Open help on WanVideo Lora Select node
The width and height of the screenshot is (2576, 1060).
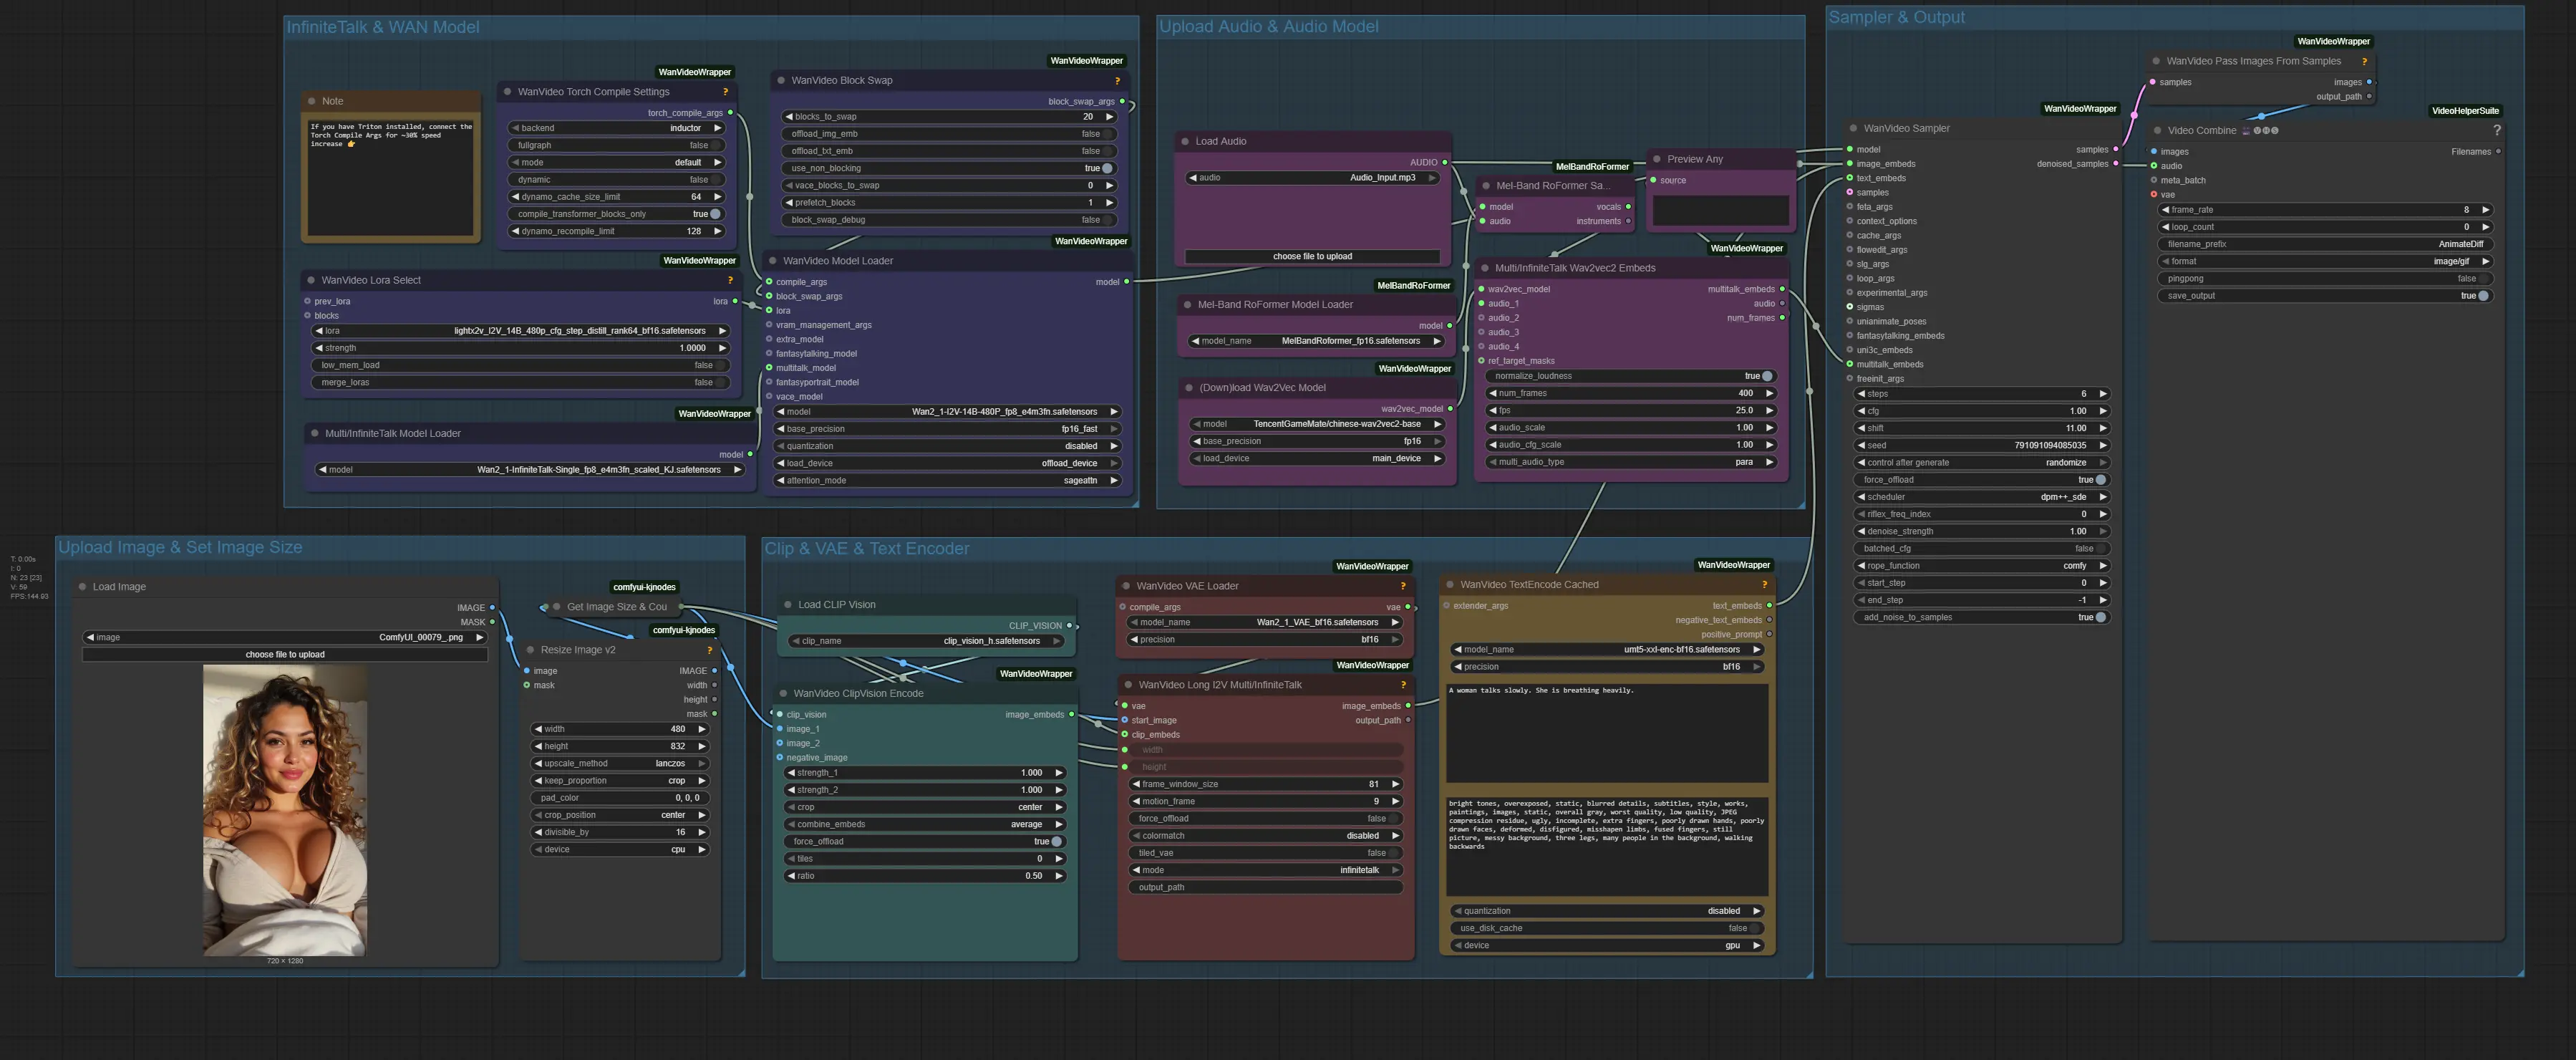(730, 280)
